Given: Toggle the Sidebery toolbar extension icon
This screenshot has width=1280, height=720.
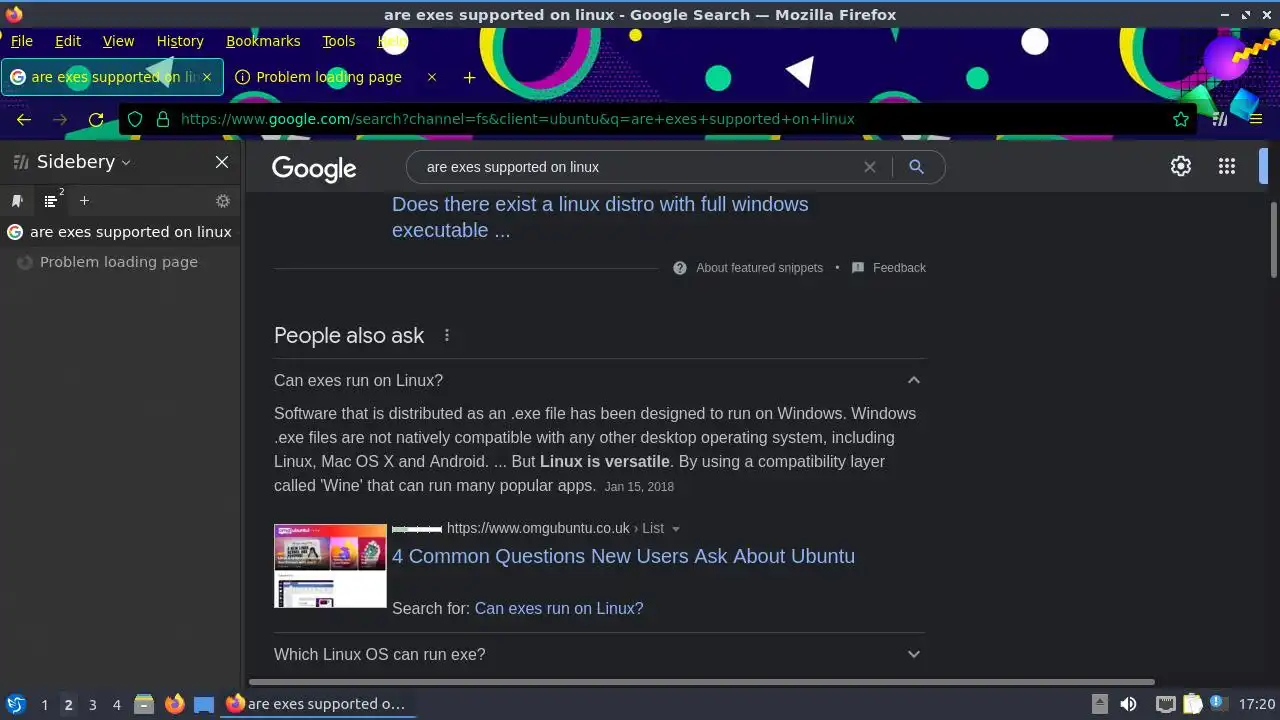Looking at the screenshot, I should 1220,119.
